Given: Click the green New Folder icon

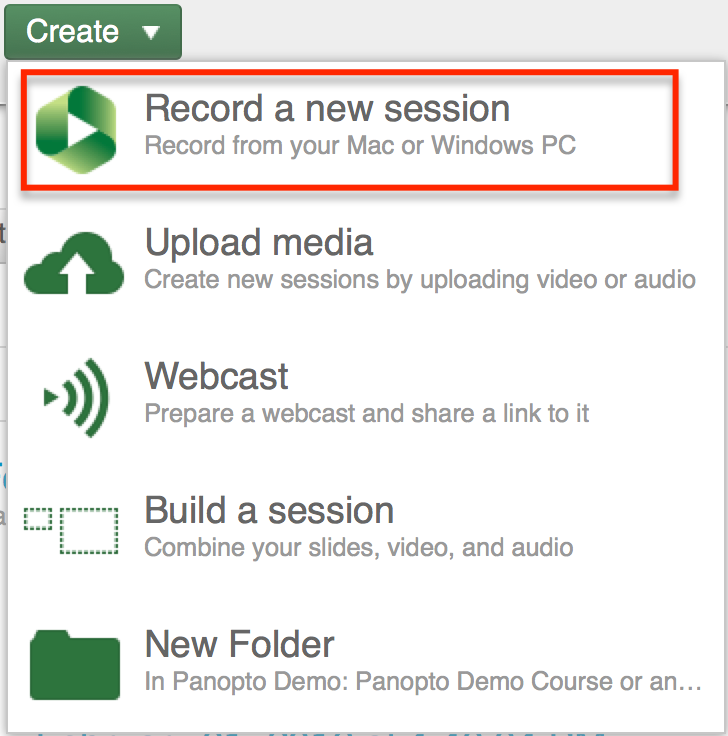Looking at the screenshot, I should 75,664.
